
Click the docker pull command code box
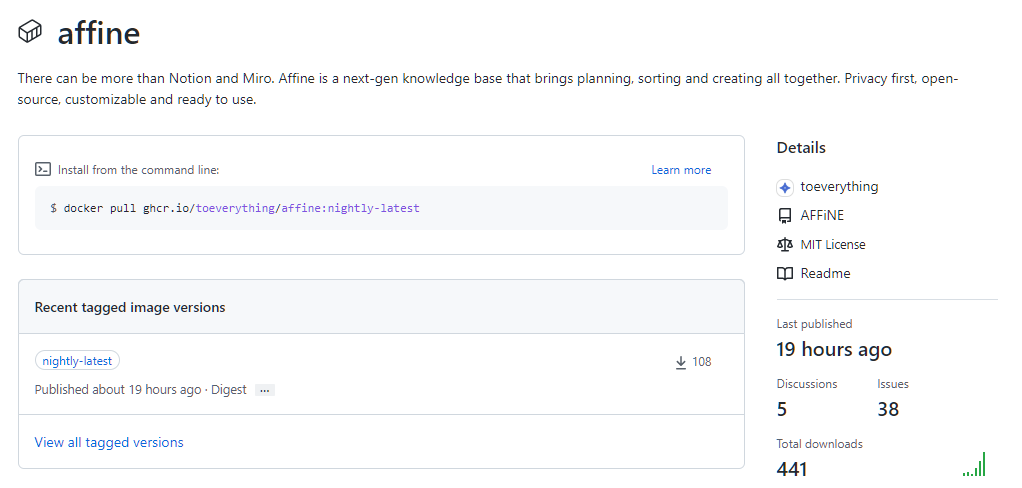coord(381,208)
